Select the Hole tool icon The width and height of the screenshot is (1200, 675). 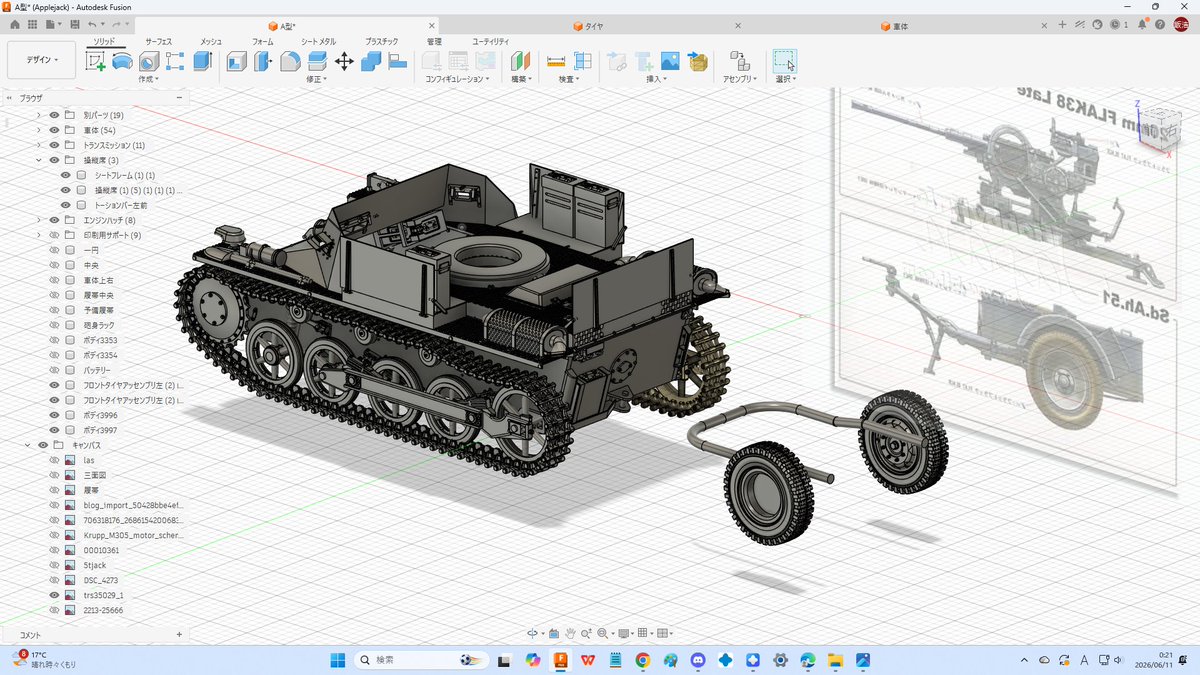149,61
